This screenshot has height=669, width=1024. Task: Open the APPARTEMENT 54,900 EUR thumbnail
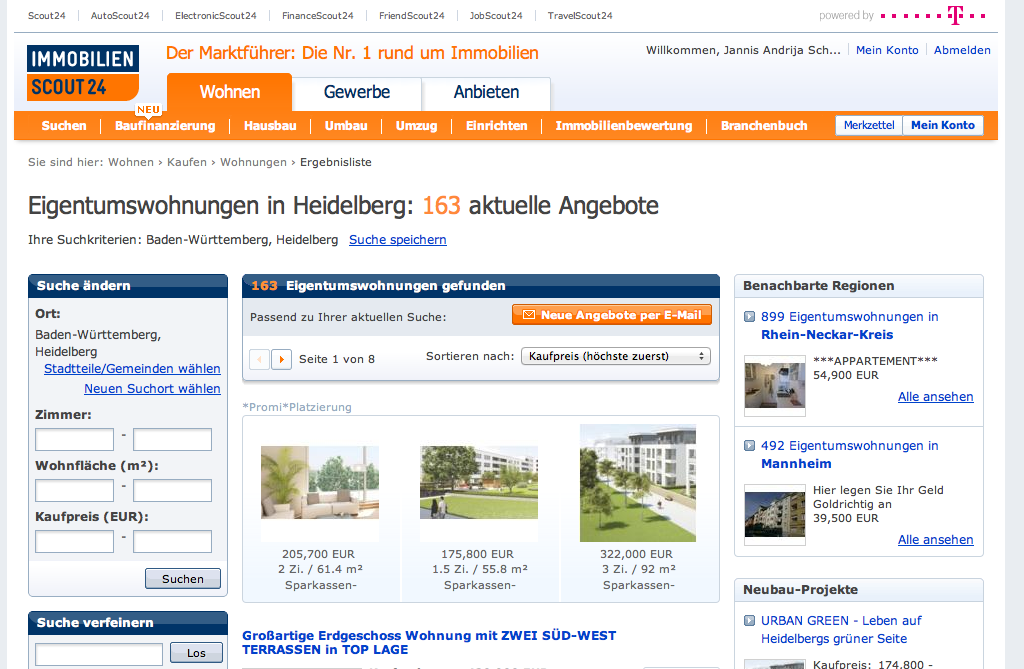[775, 385]
